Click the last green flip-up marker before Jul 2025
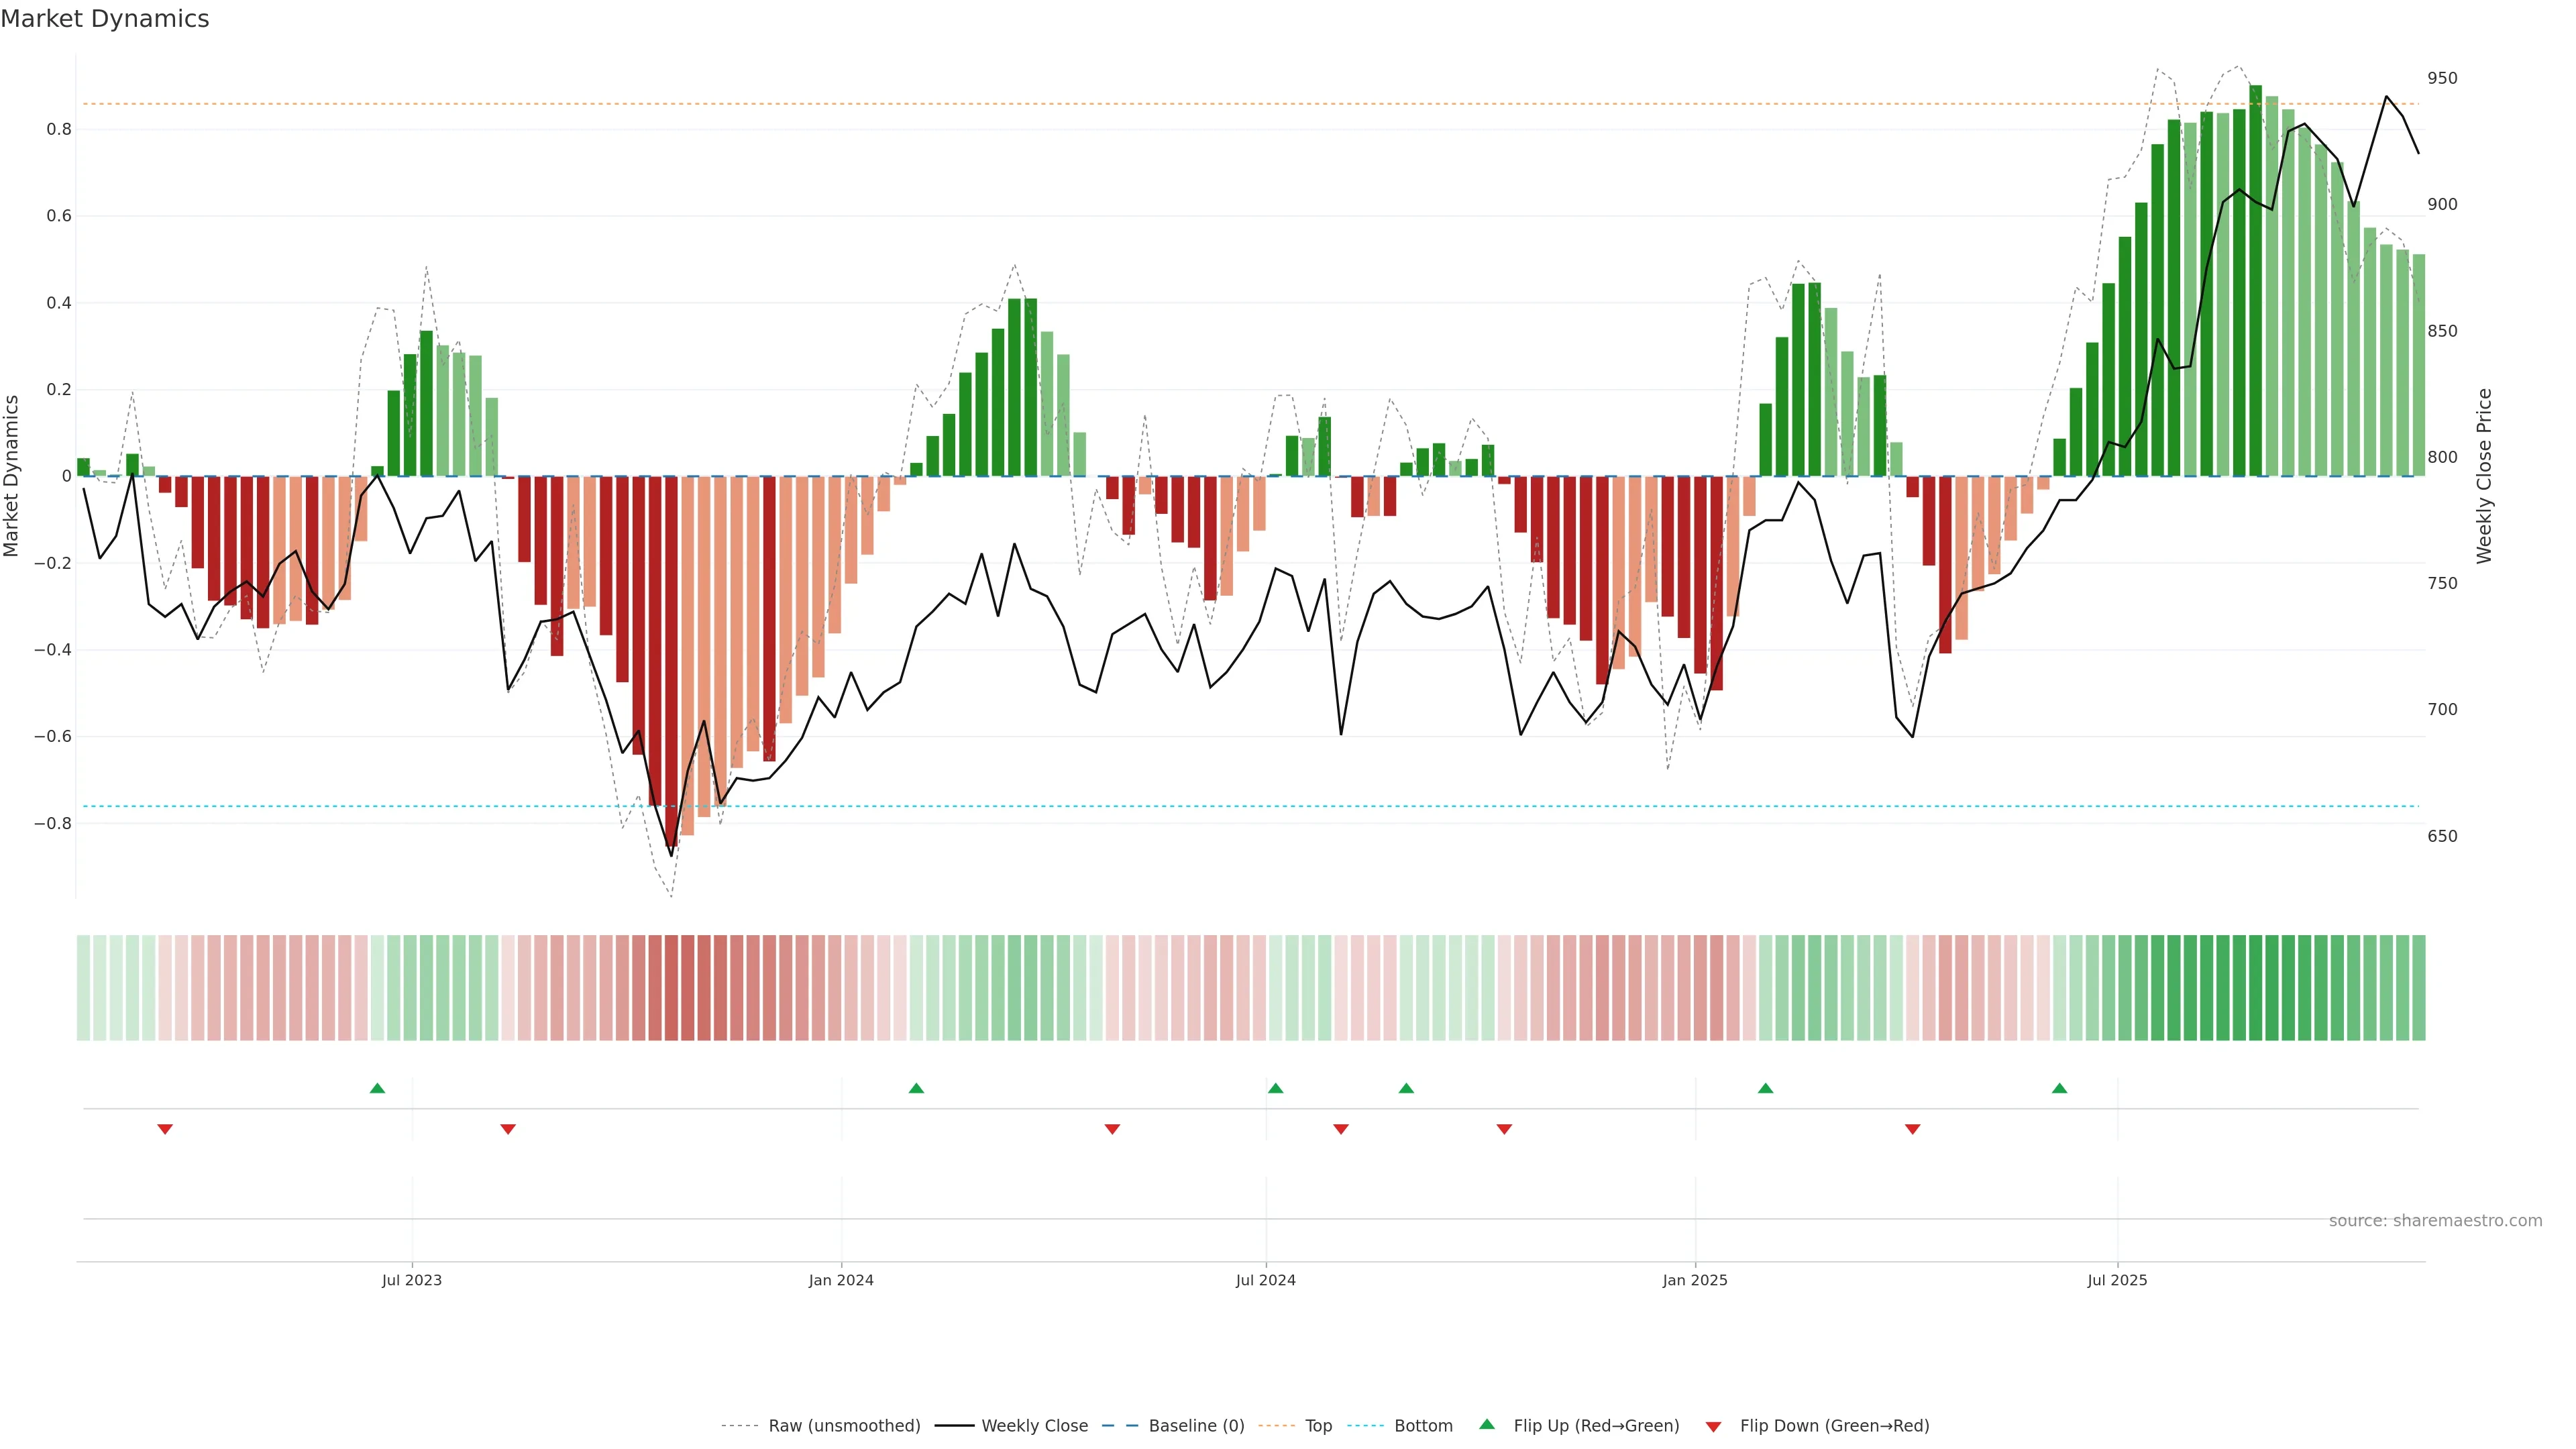Screen dimensions: 2576x1449 (2059, 1088)
